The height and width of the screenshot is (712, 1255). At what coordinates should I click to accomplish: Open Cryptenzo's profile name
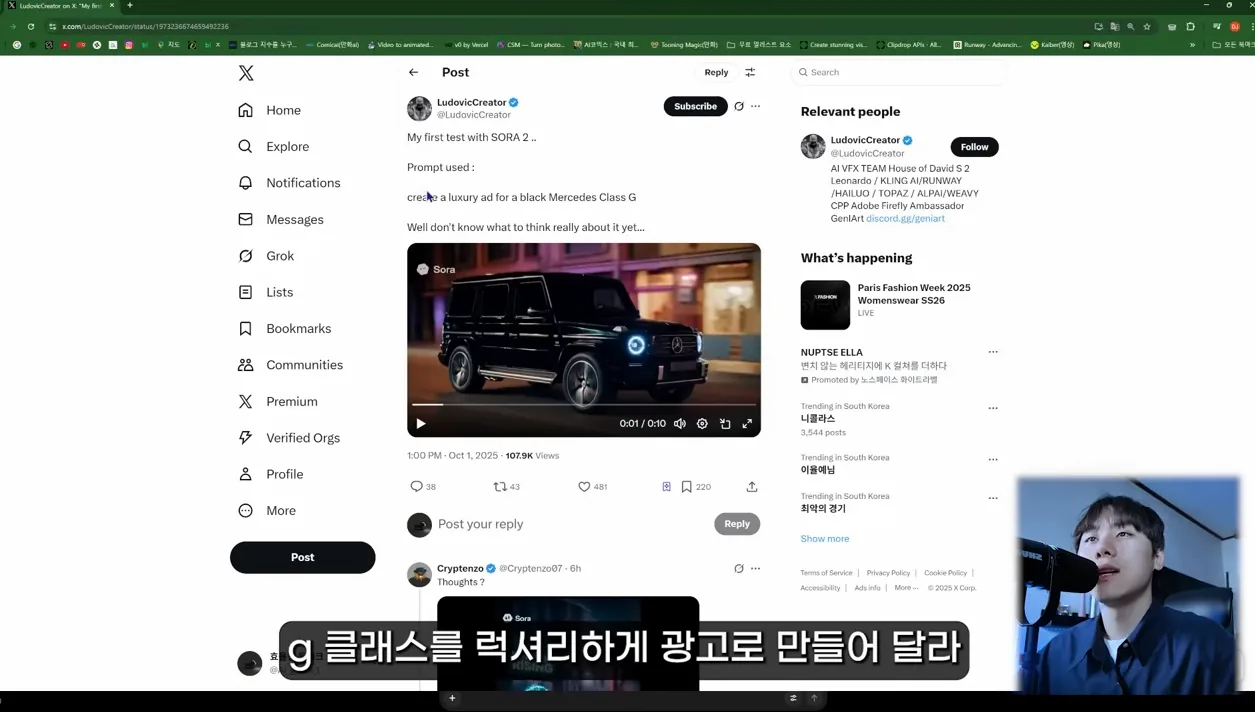click(x=460, y=568)
